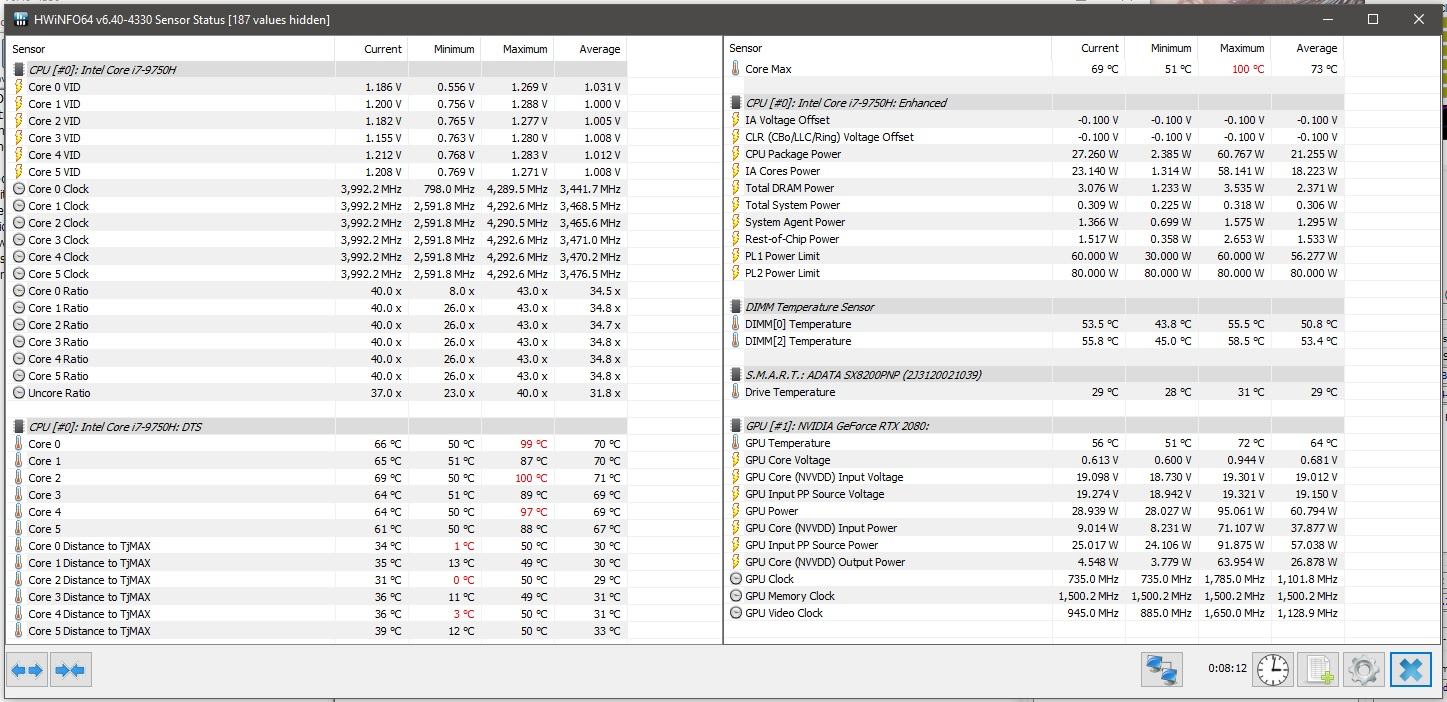Viewport: 1447px width, 702px height.
Task: Click the elapsed time 0:08:12 readout
Action: pyautogui.click(x=1227, y=669)
